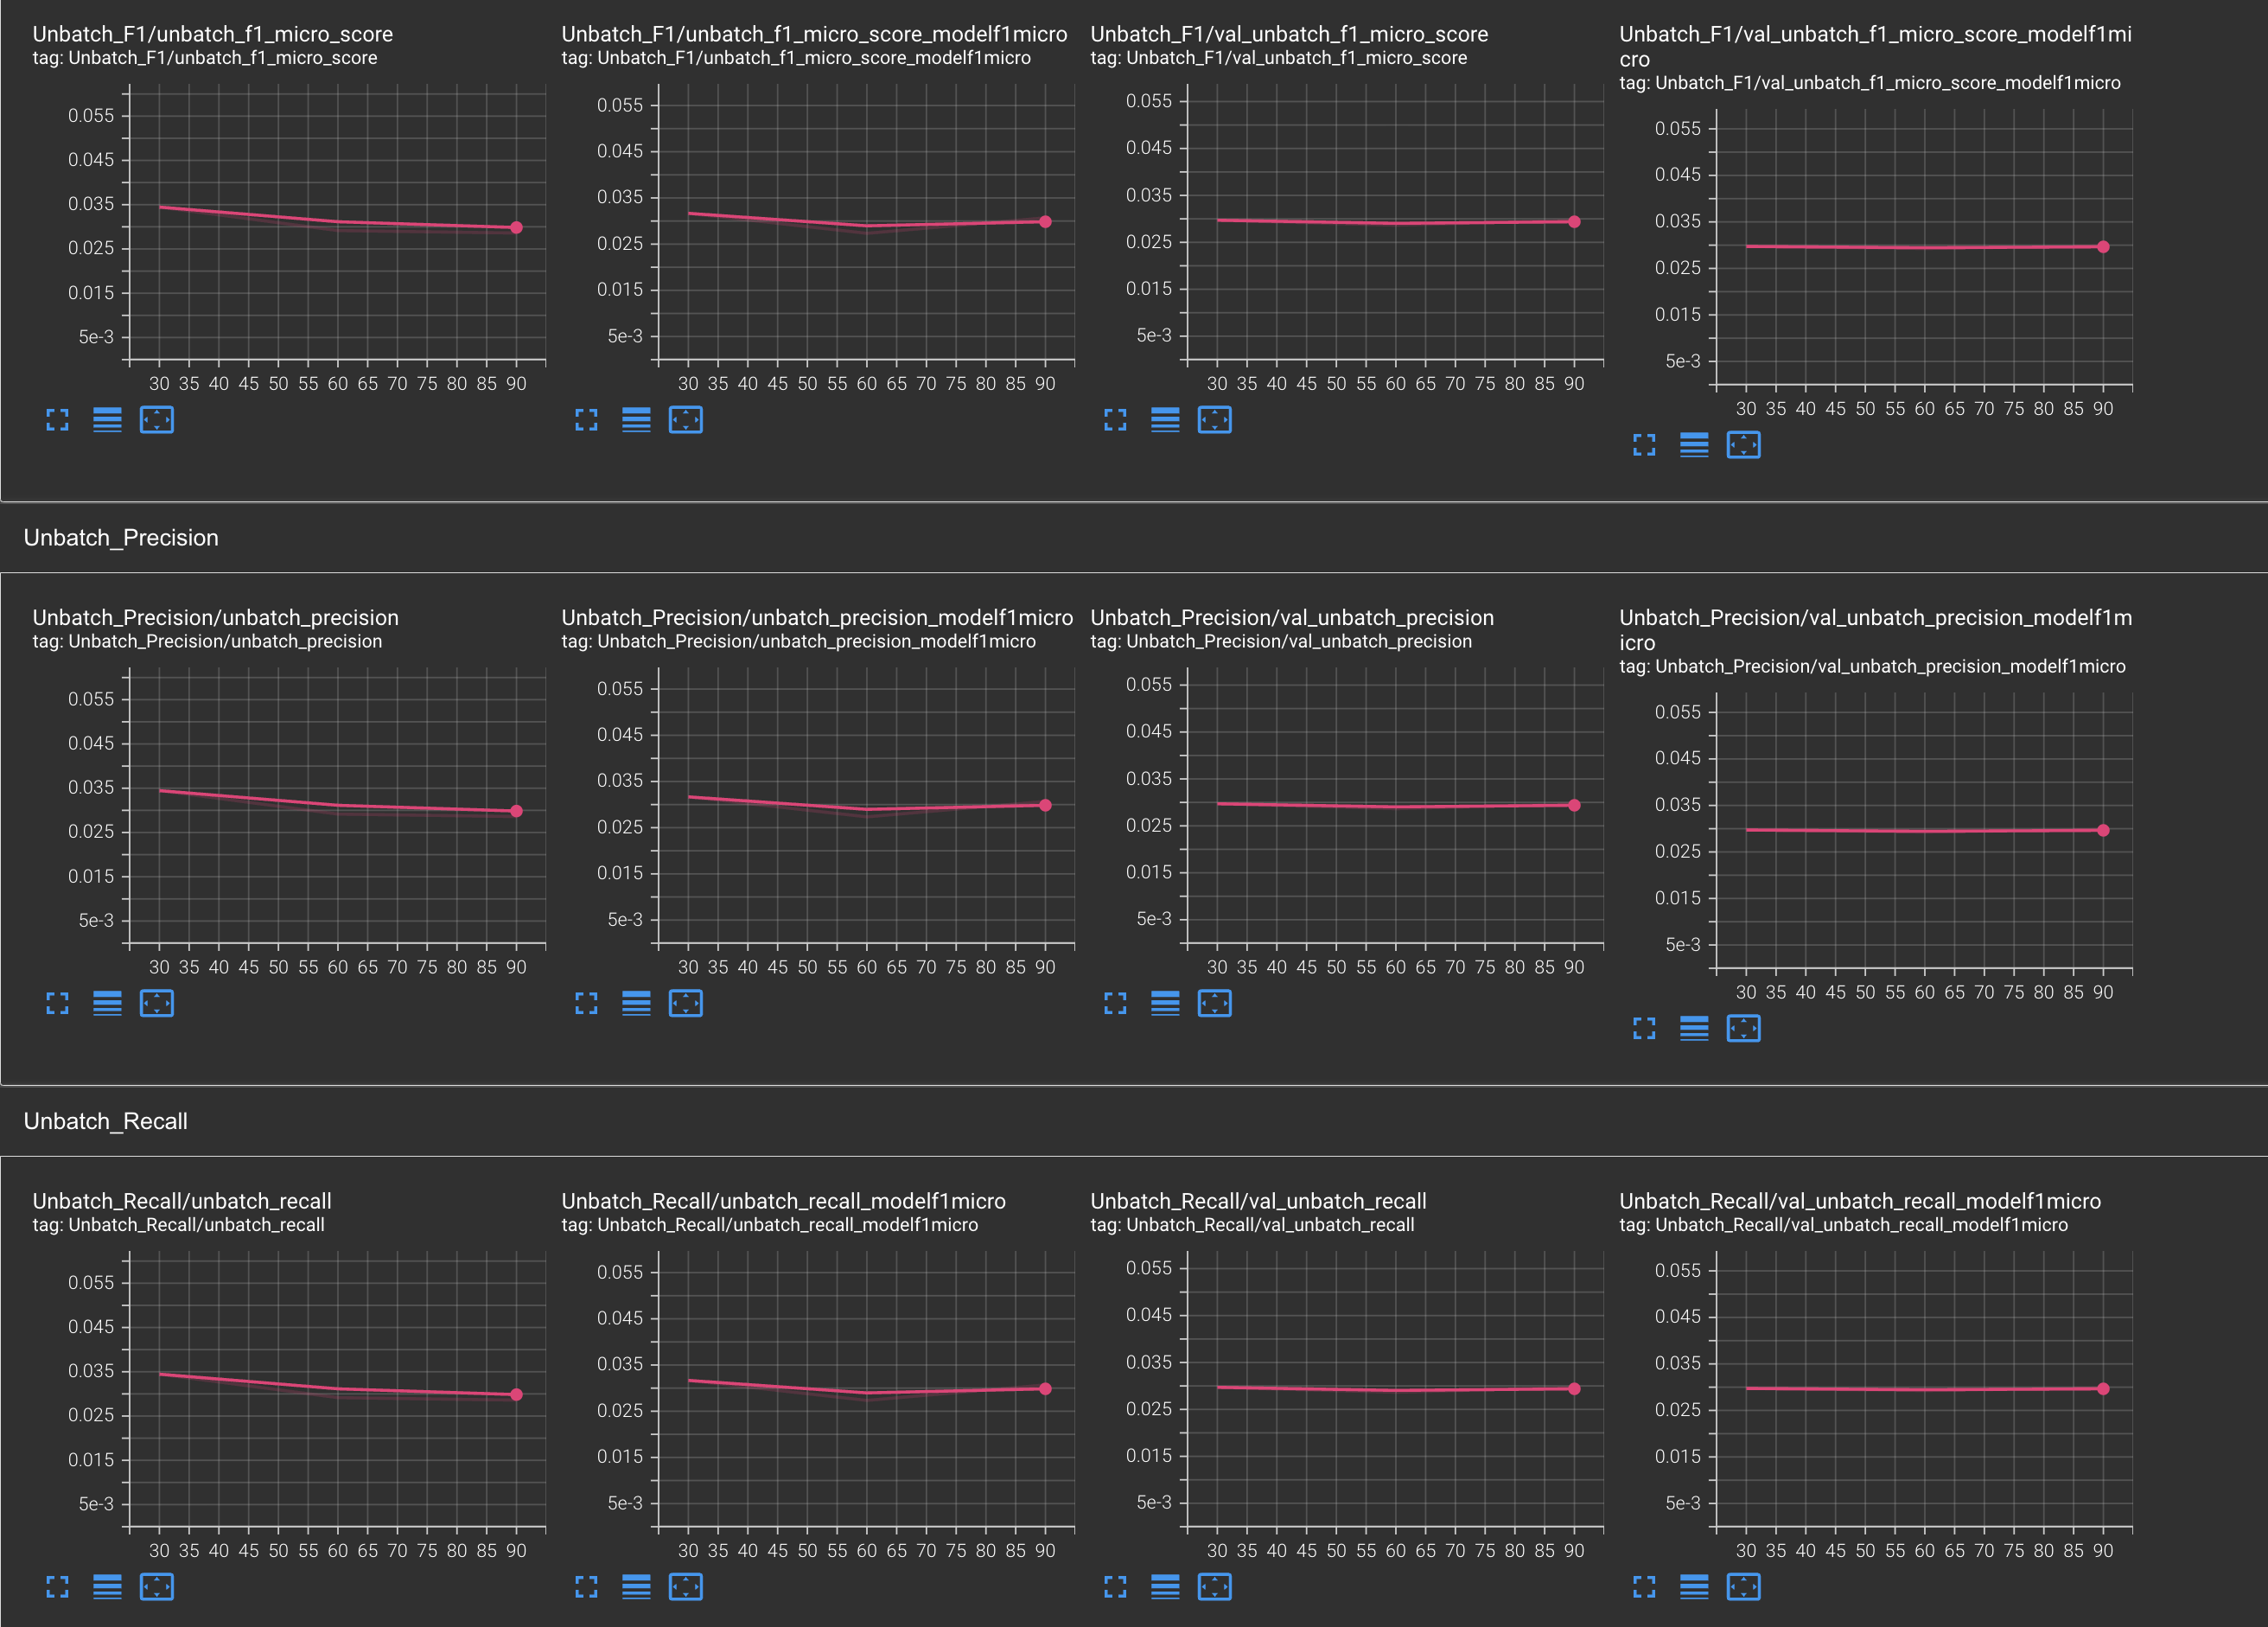Click title Unbatch_F1/val_unbatch_f1_micro_score

click(x=1289, y=34)
